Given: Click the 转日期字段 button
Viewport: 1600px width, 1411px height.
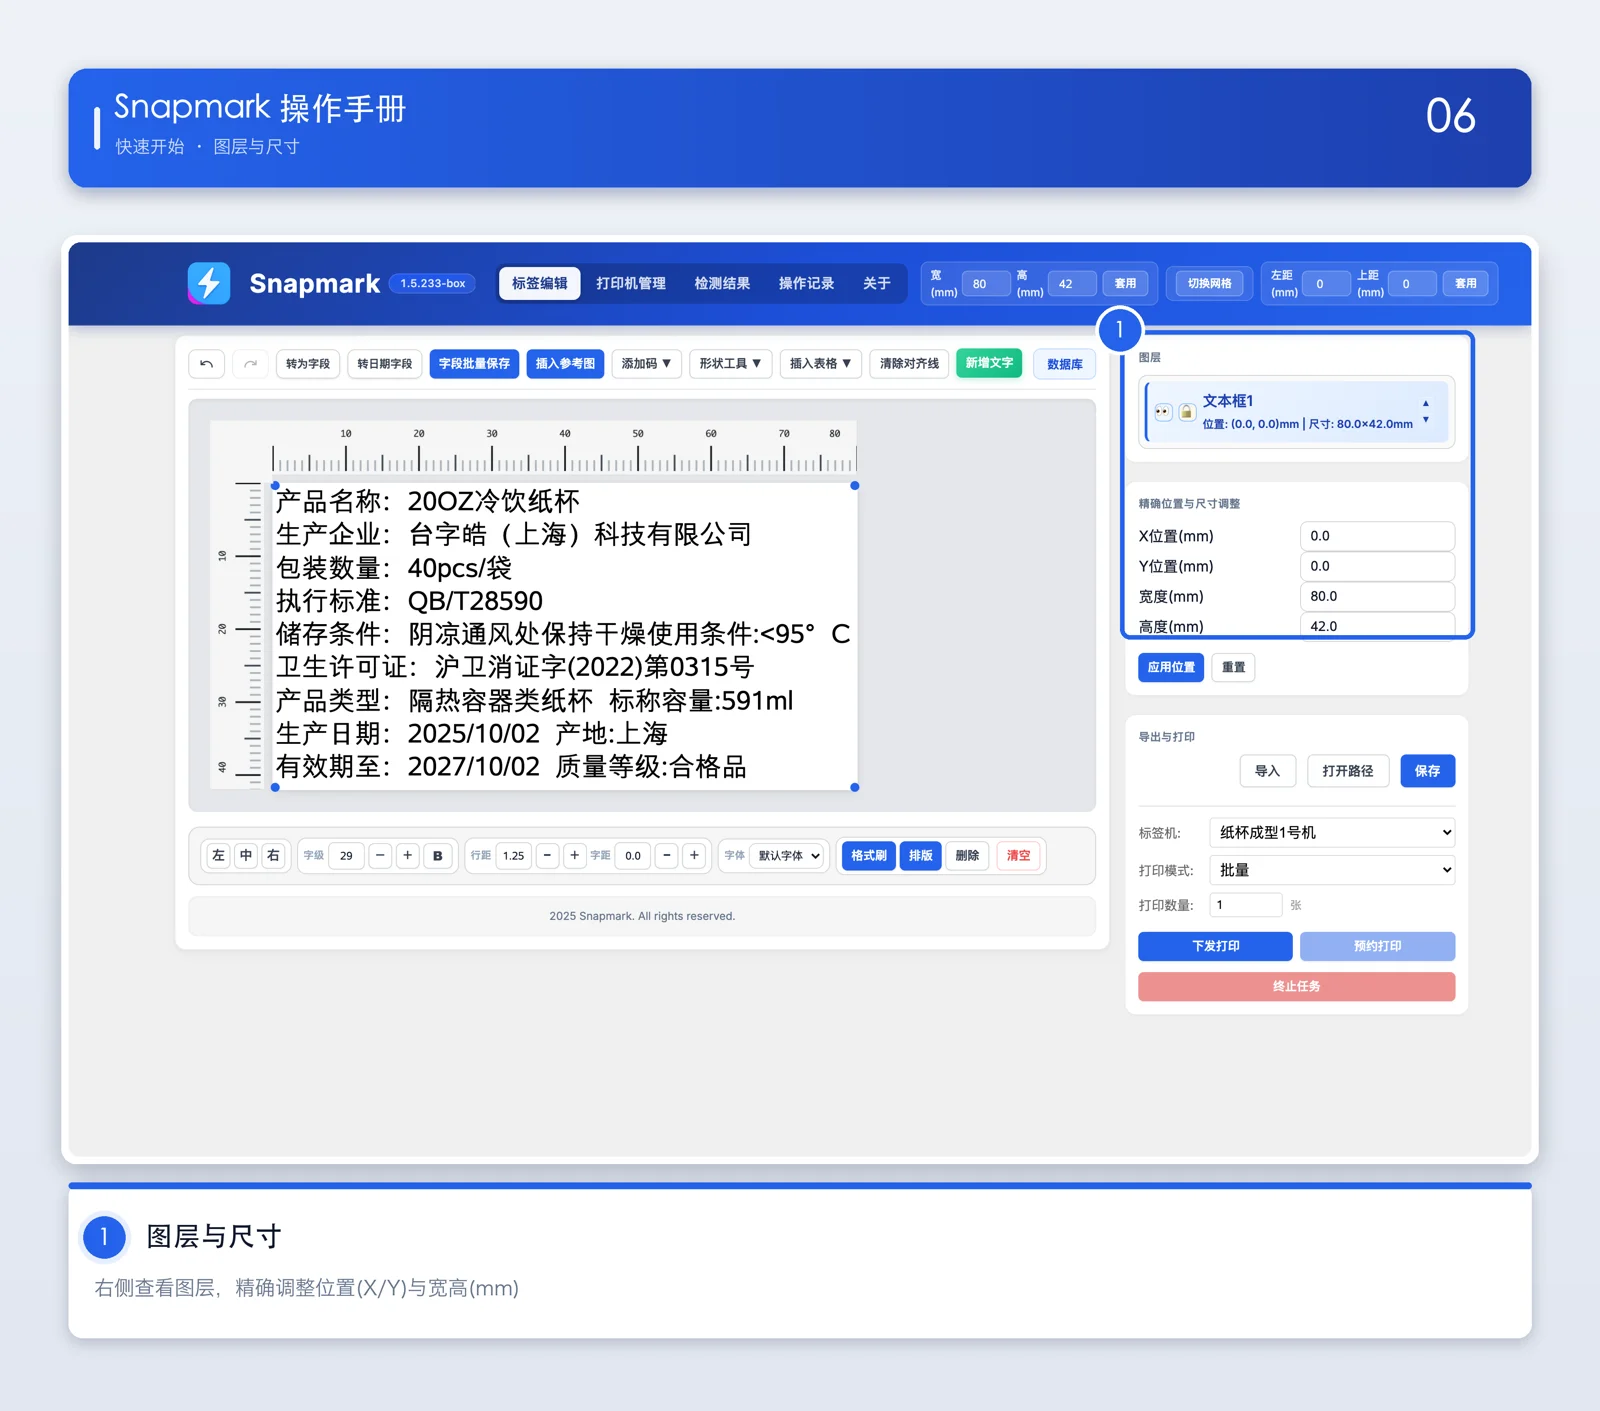Looking at the screenshot, I should [385, 364].
